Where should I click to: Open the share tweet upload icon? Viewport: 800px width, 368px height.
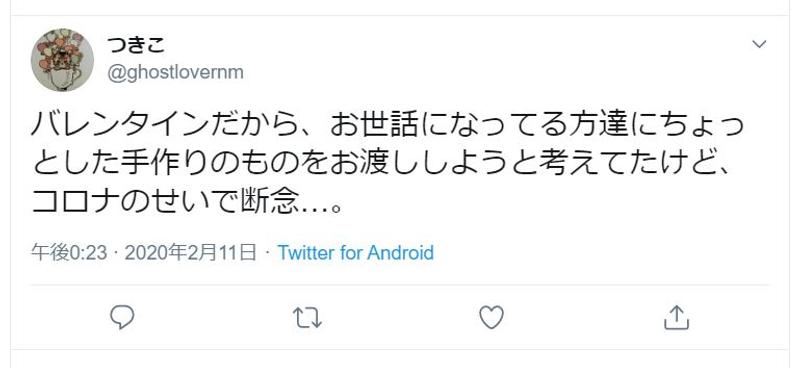pos(677,317)
